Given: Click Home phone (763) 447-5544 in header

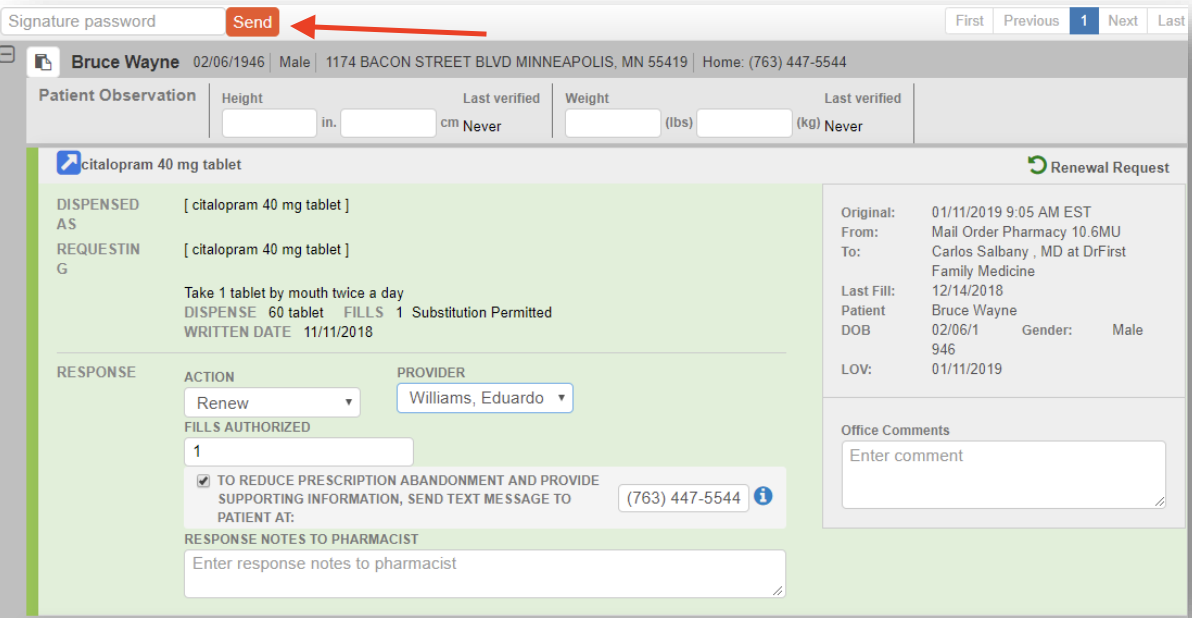Looking at the screenshot, I should pos(774,62).
